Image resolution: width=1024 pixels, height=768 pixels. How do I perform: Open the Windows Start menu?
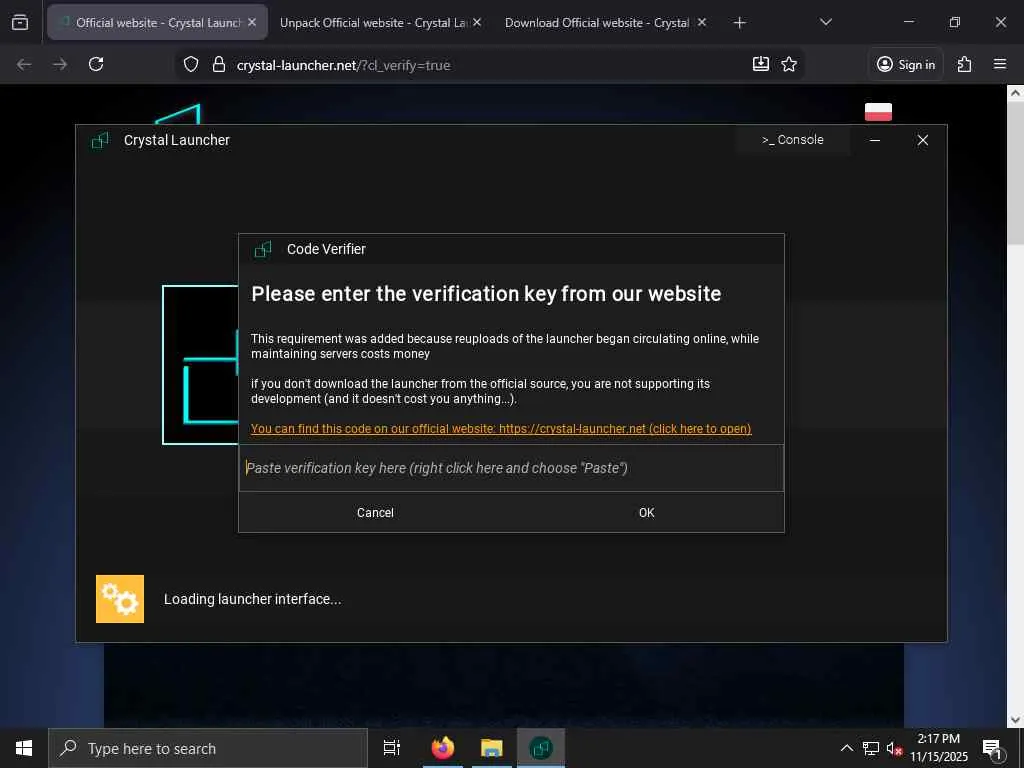point(24,748)
